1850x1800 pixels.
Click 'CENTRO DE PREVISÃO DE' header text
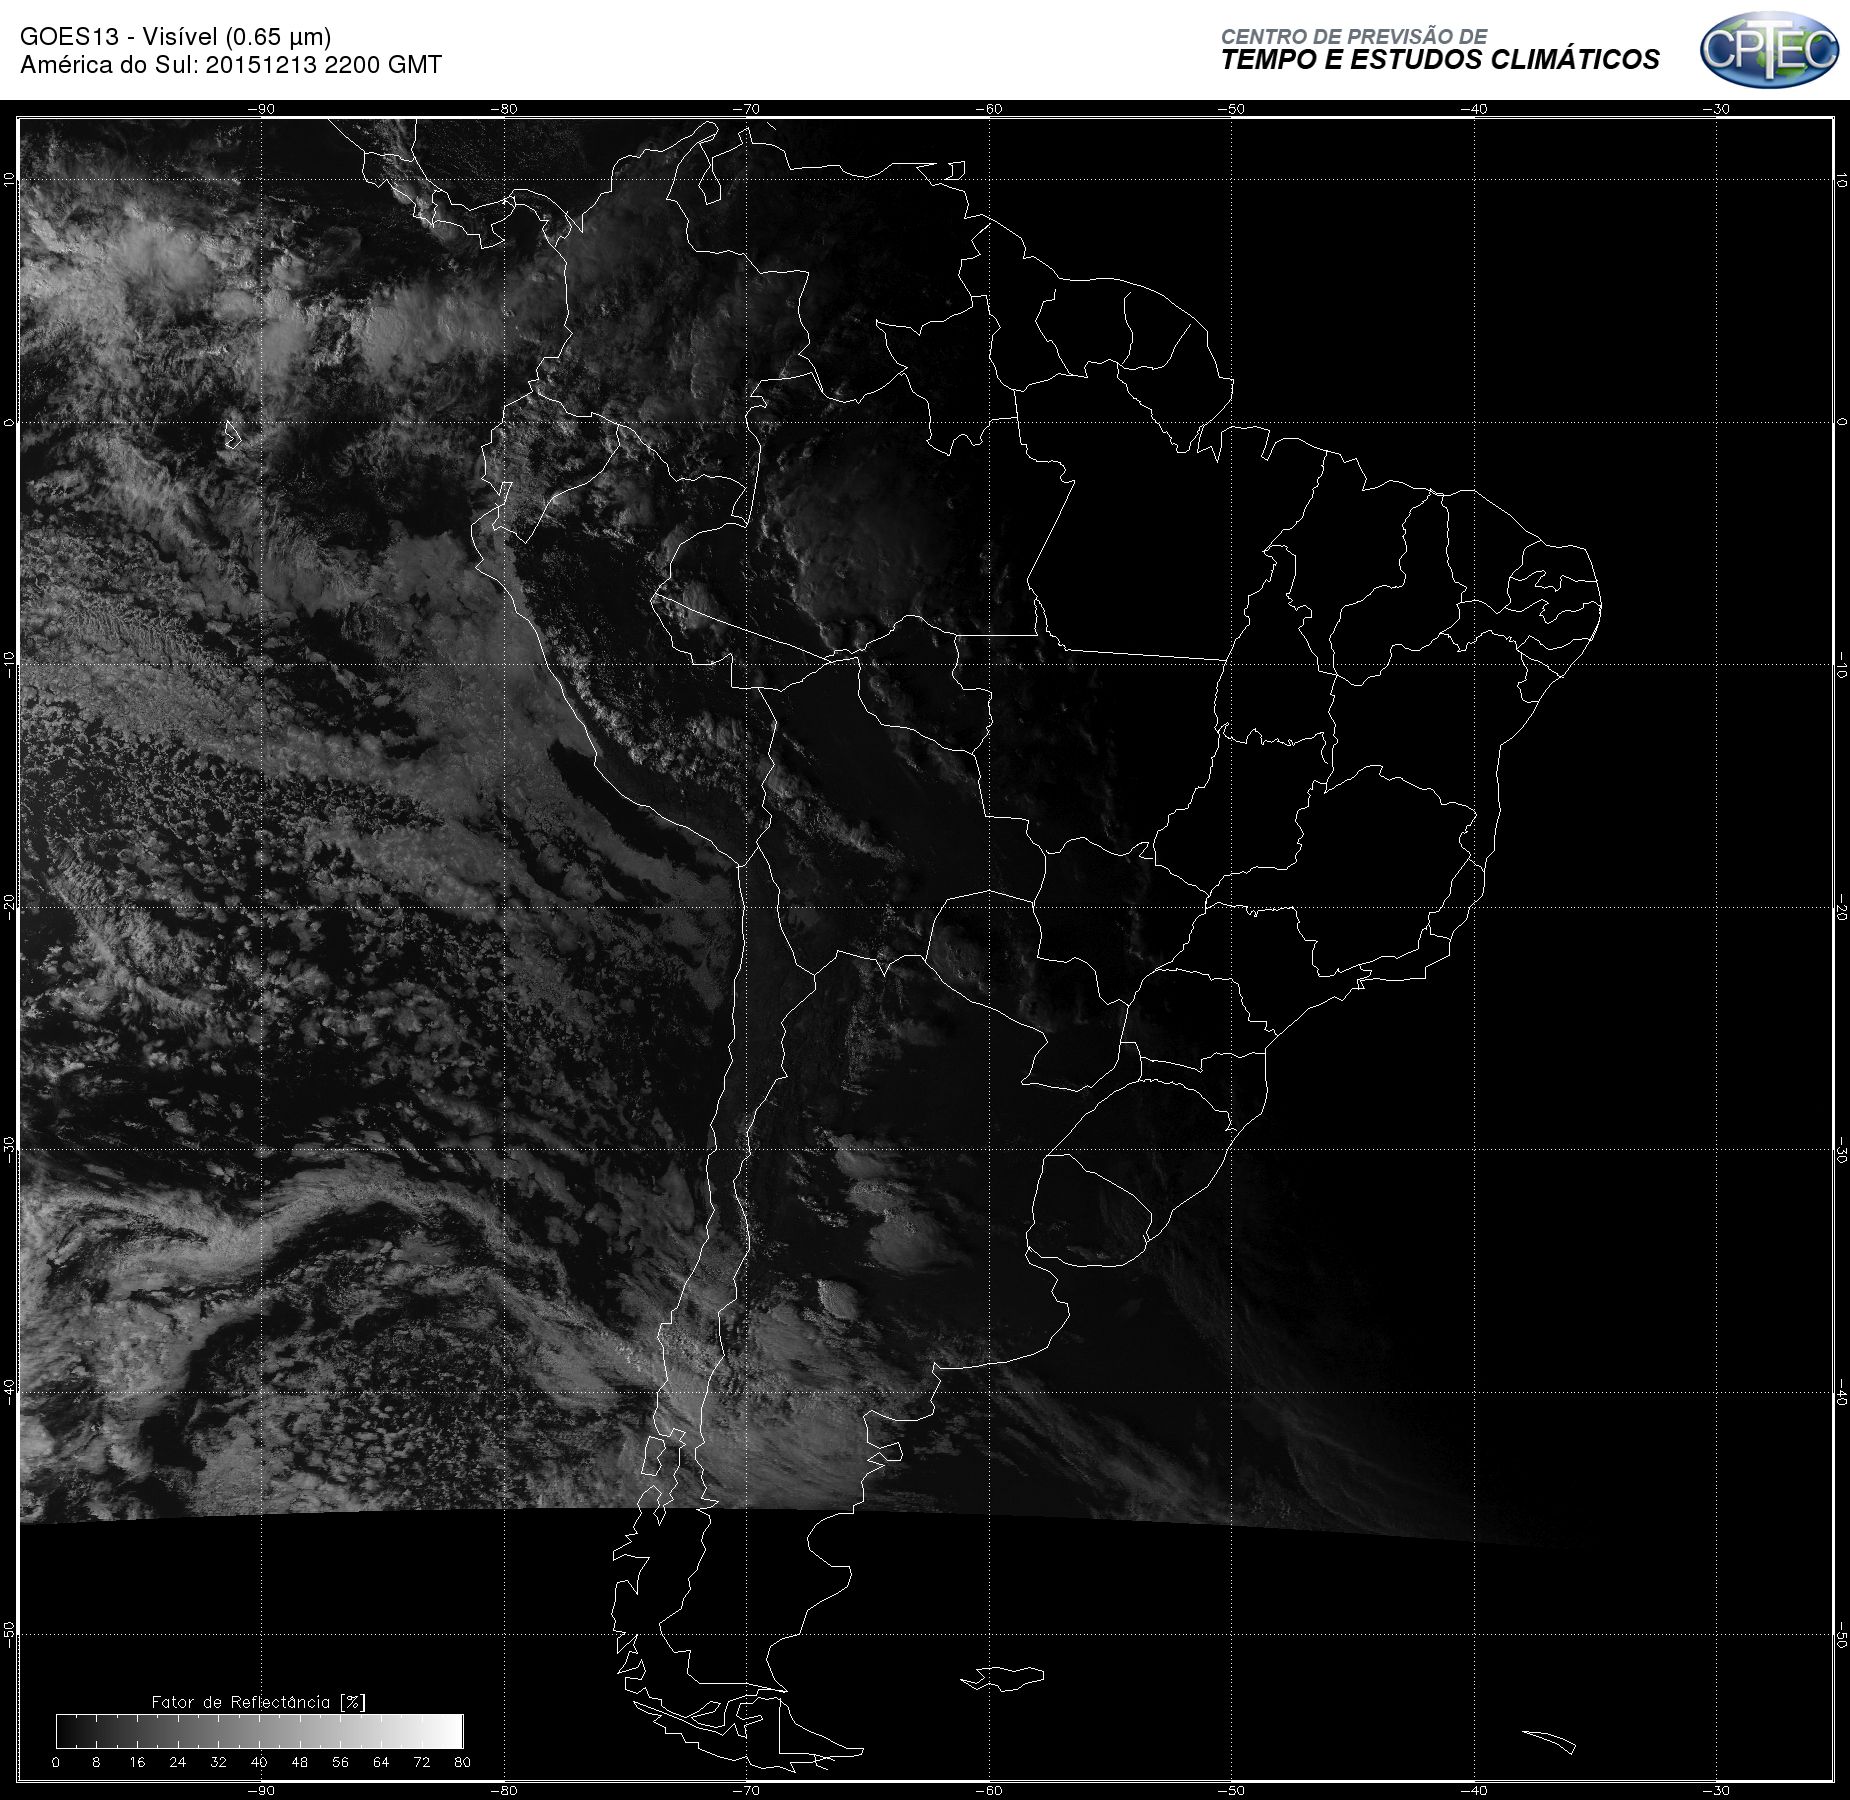[x=1354, y=36]
